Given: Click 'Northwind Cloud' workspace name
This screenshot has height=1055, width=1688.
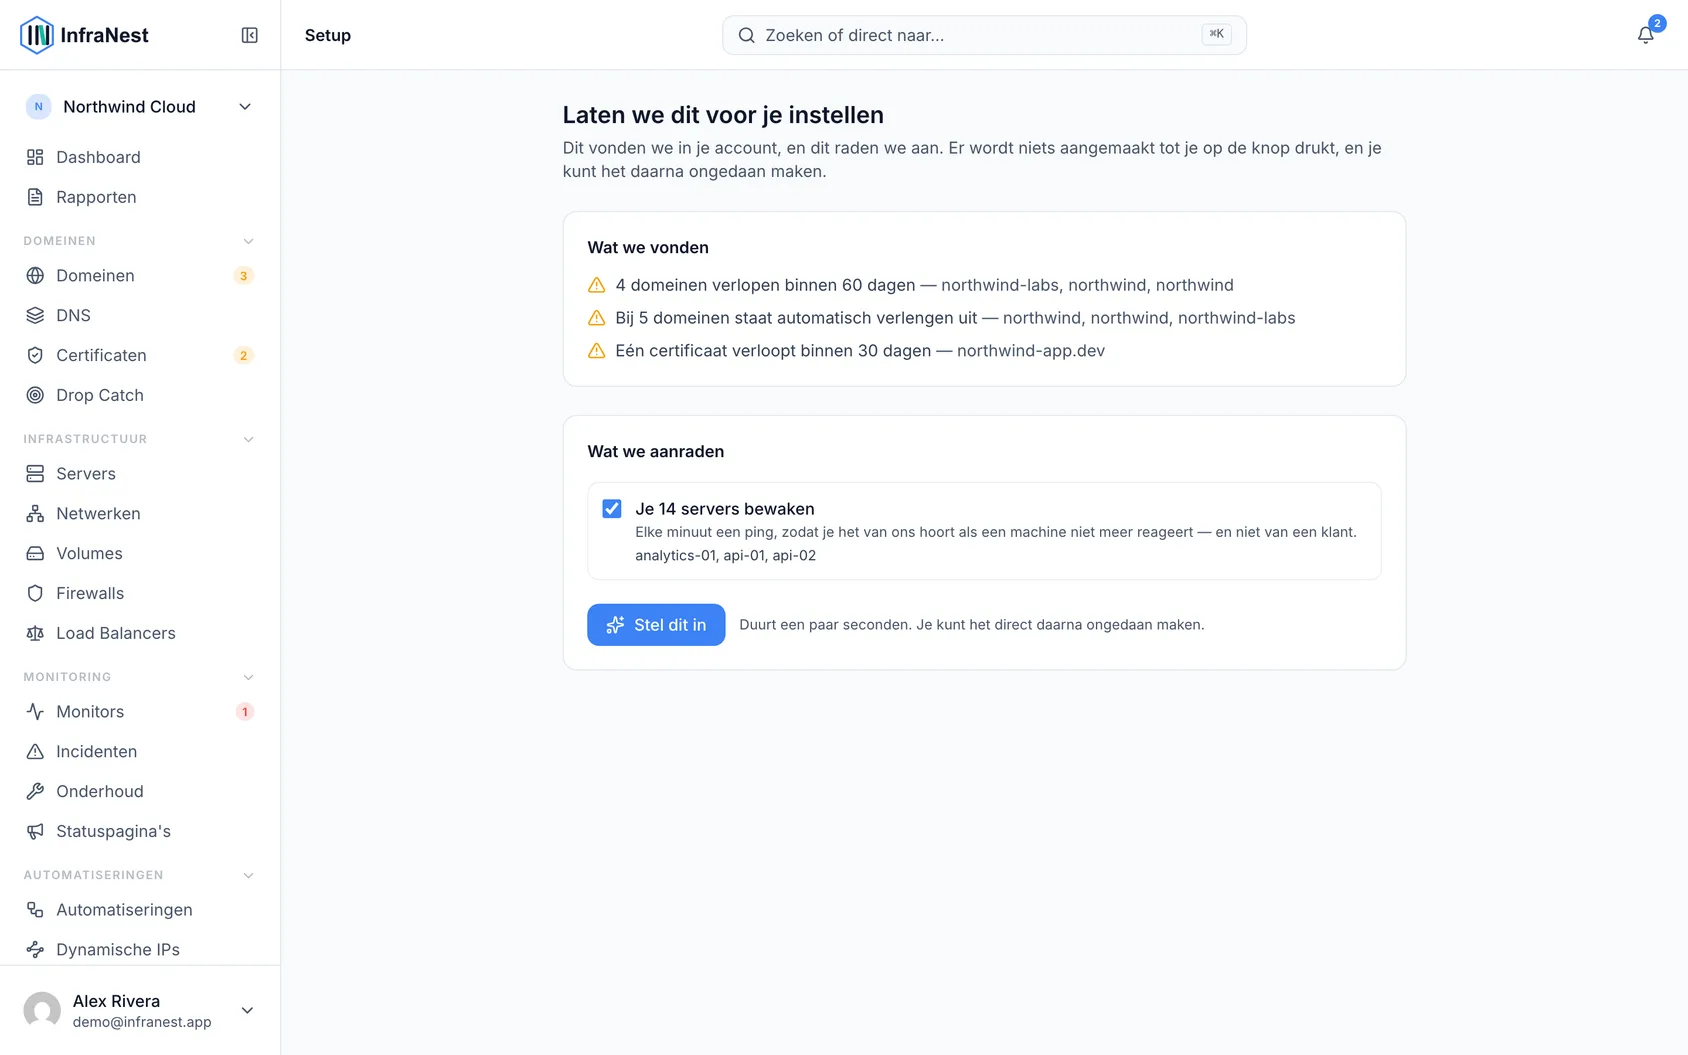Looking at the screenshot, I should coord(129,107).
